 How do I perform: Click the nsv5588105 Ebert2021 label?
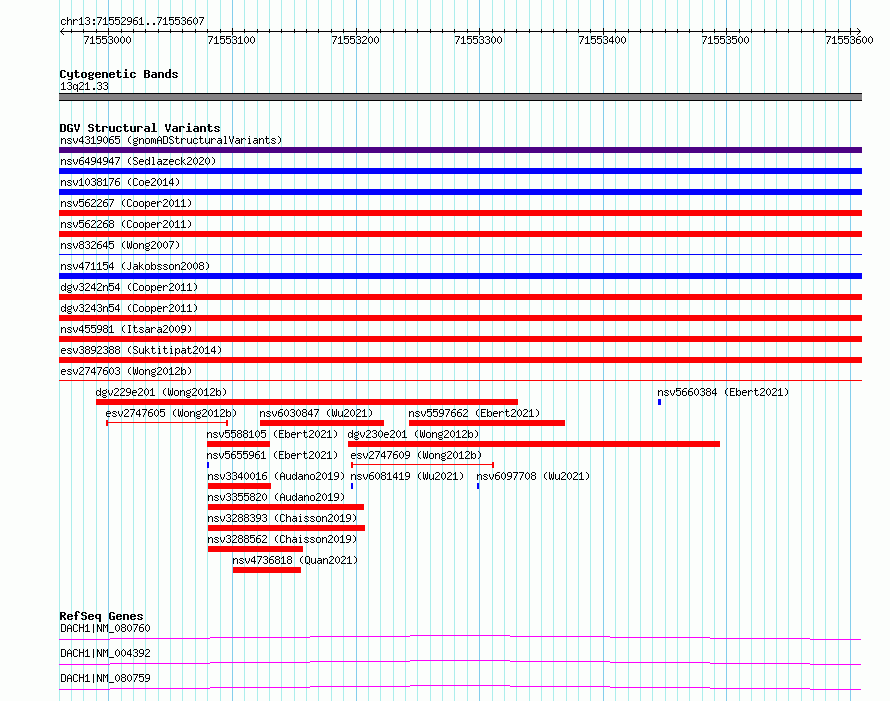point(272,434)
